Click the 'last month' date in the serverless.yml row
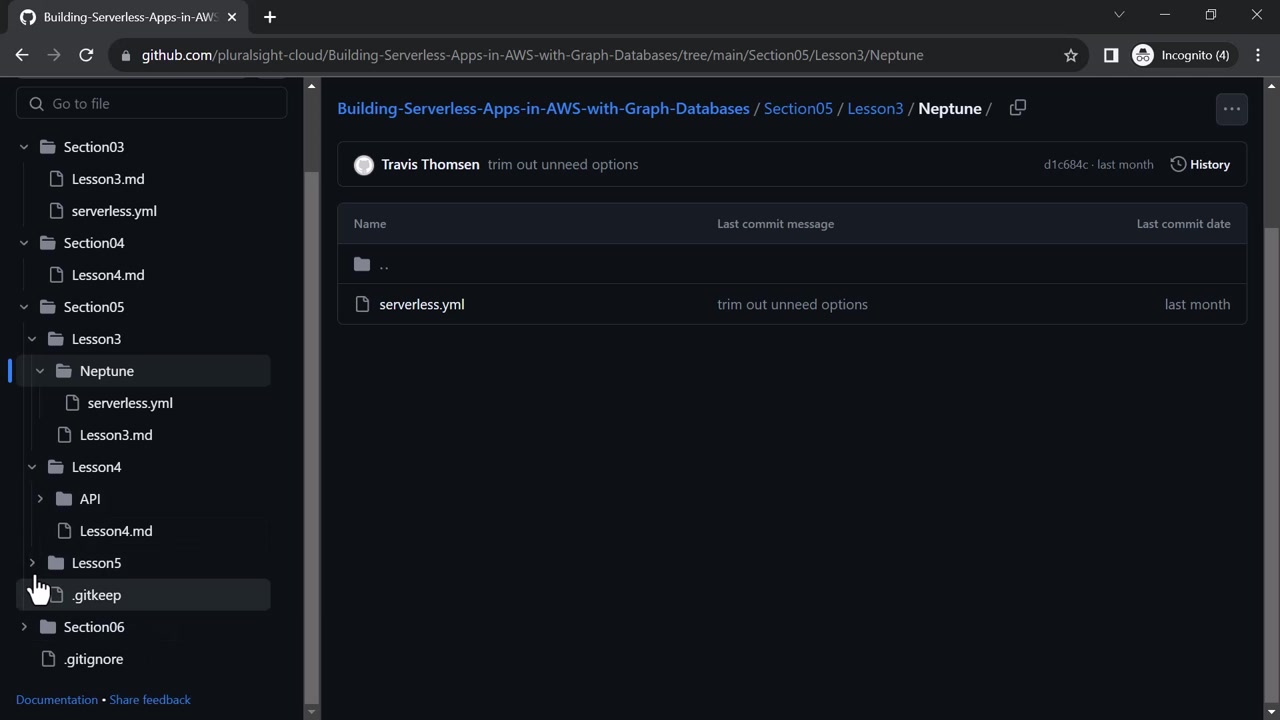The image size is (1280, 720). (1197, 304)
